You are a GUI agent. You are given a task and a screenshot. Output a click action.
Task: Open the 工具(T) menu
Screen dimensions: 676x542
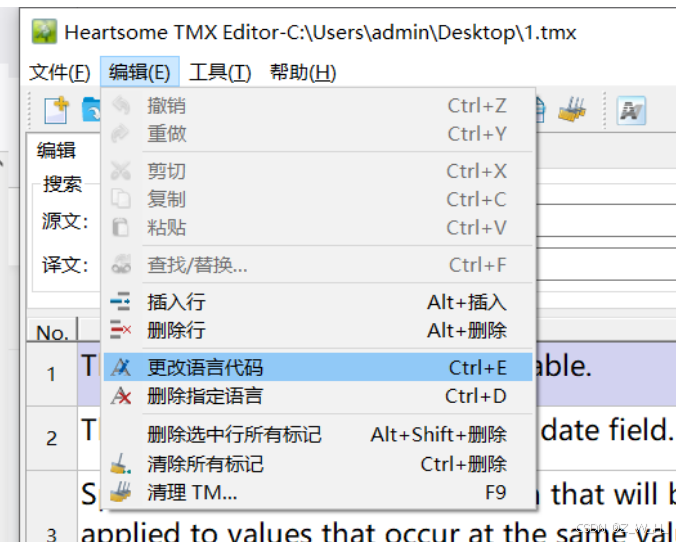[x=220, y=72]
